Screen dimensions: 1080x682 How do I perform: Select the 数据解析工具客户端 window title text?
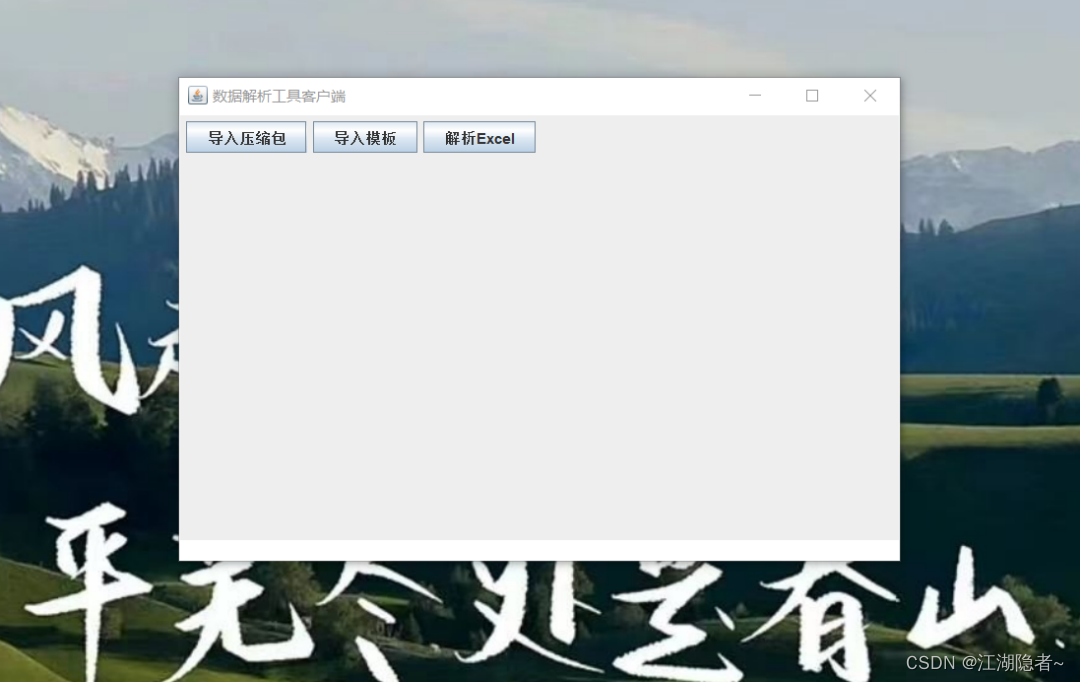279,96
